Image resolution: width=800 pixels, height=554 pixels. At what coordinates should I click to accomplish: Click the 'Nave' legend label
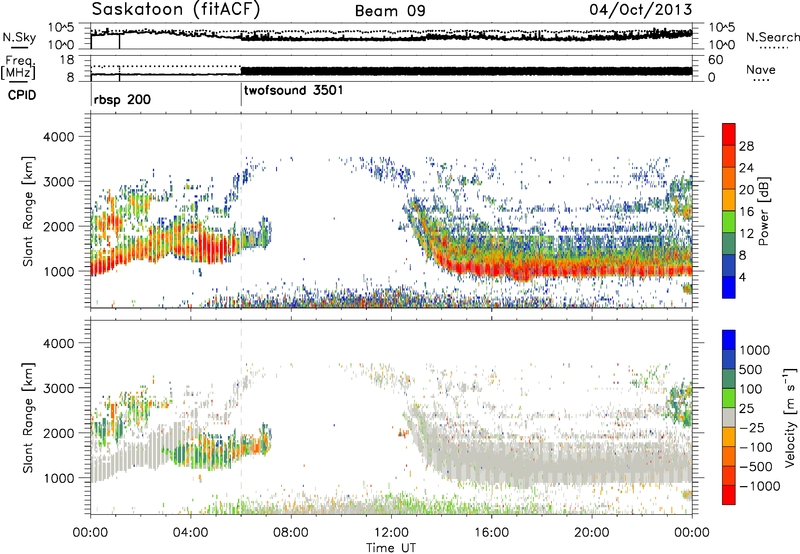[761, 70]
